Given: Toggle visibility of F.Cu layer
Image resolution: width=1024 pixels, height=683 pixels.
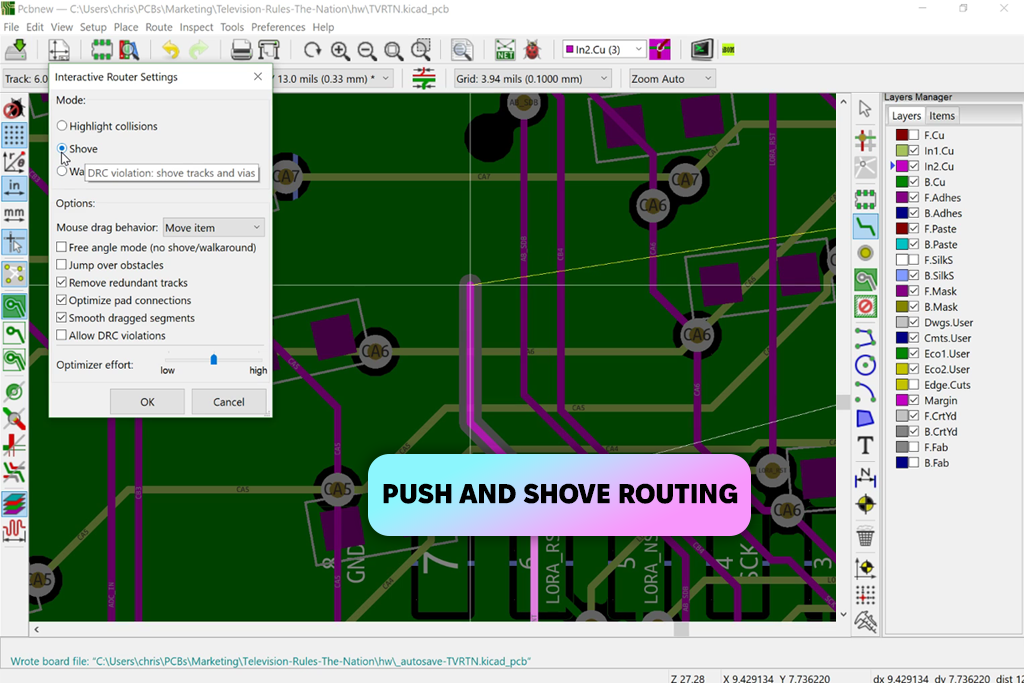Looking at the screenshot, I should pos(914,135).
